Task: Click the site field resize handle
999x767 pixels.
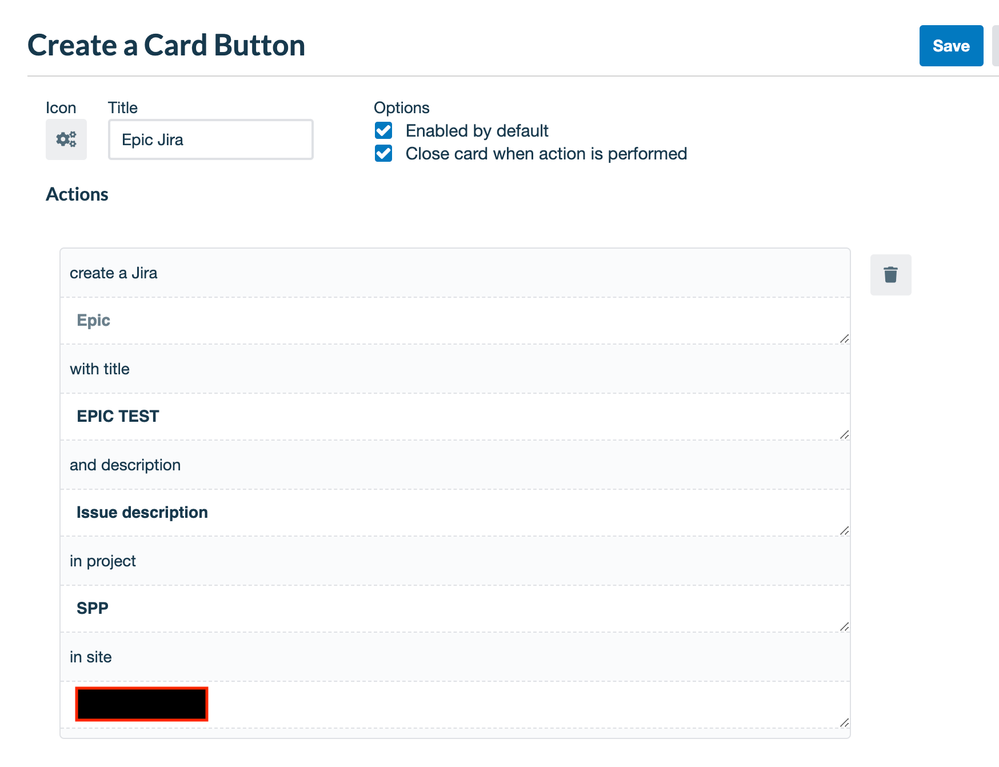Action: click(844, 722)
